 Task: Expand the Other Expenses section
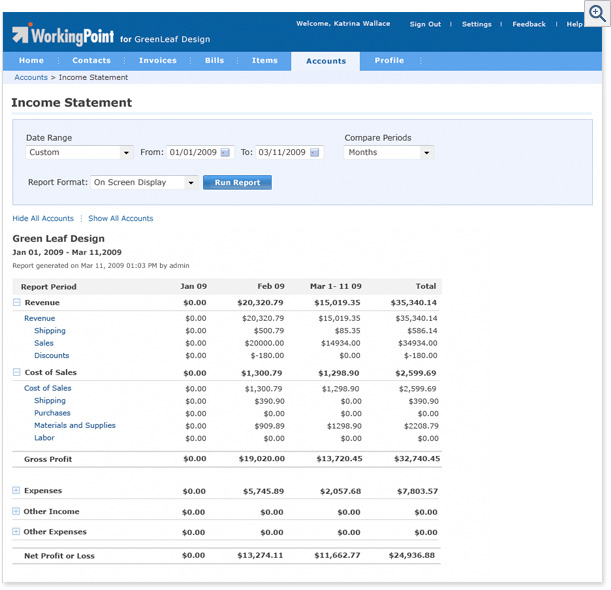16,532
